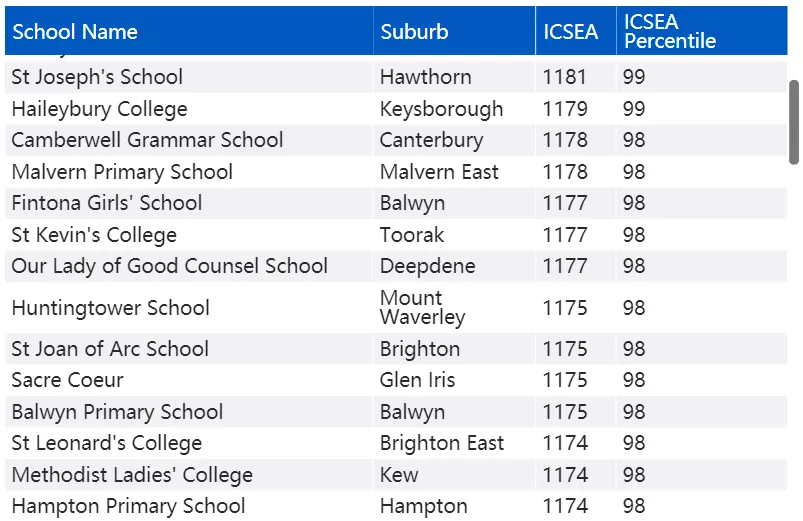Click Malvern Primary School name

(122, 172)
